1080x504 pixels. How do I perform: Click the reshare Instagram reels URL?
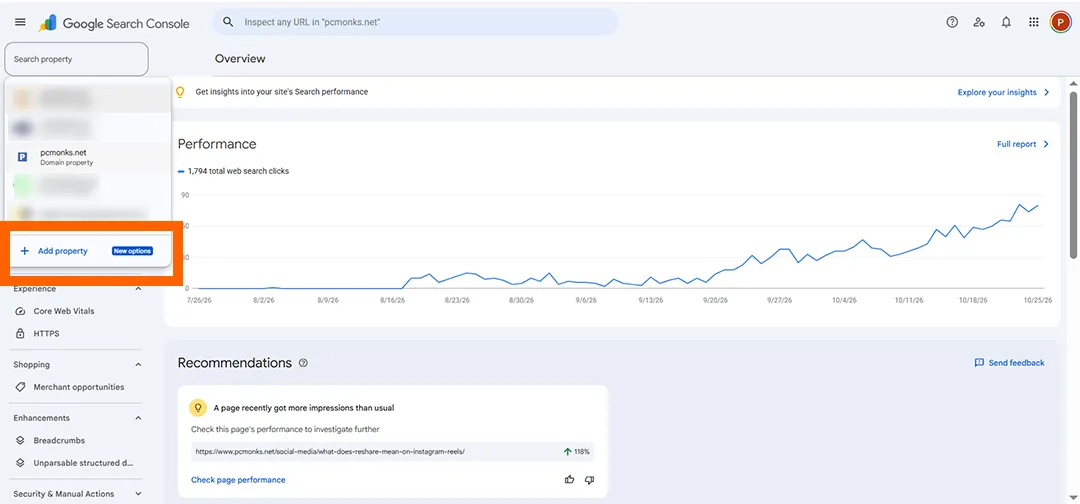pos(331,452)
